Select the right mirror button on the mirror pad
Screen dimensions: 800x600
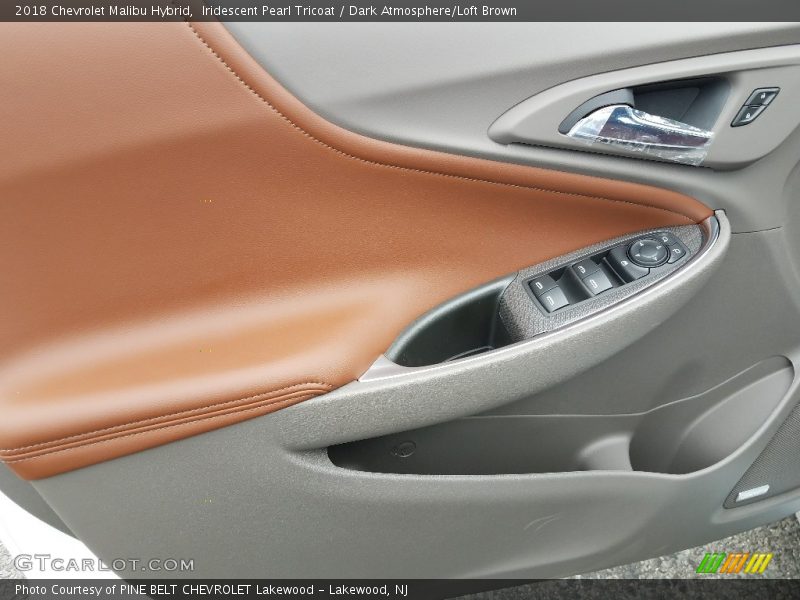point(678,251)
